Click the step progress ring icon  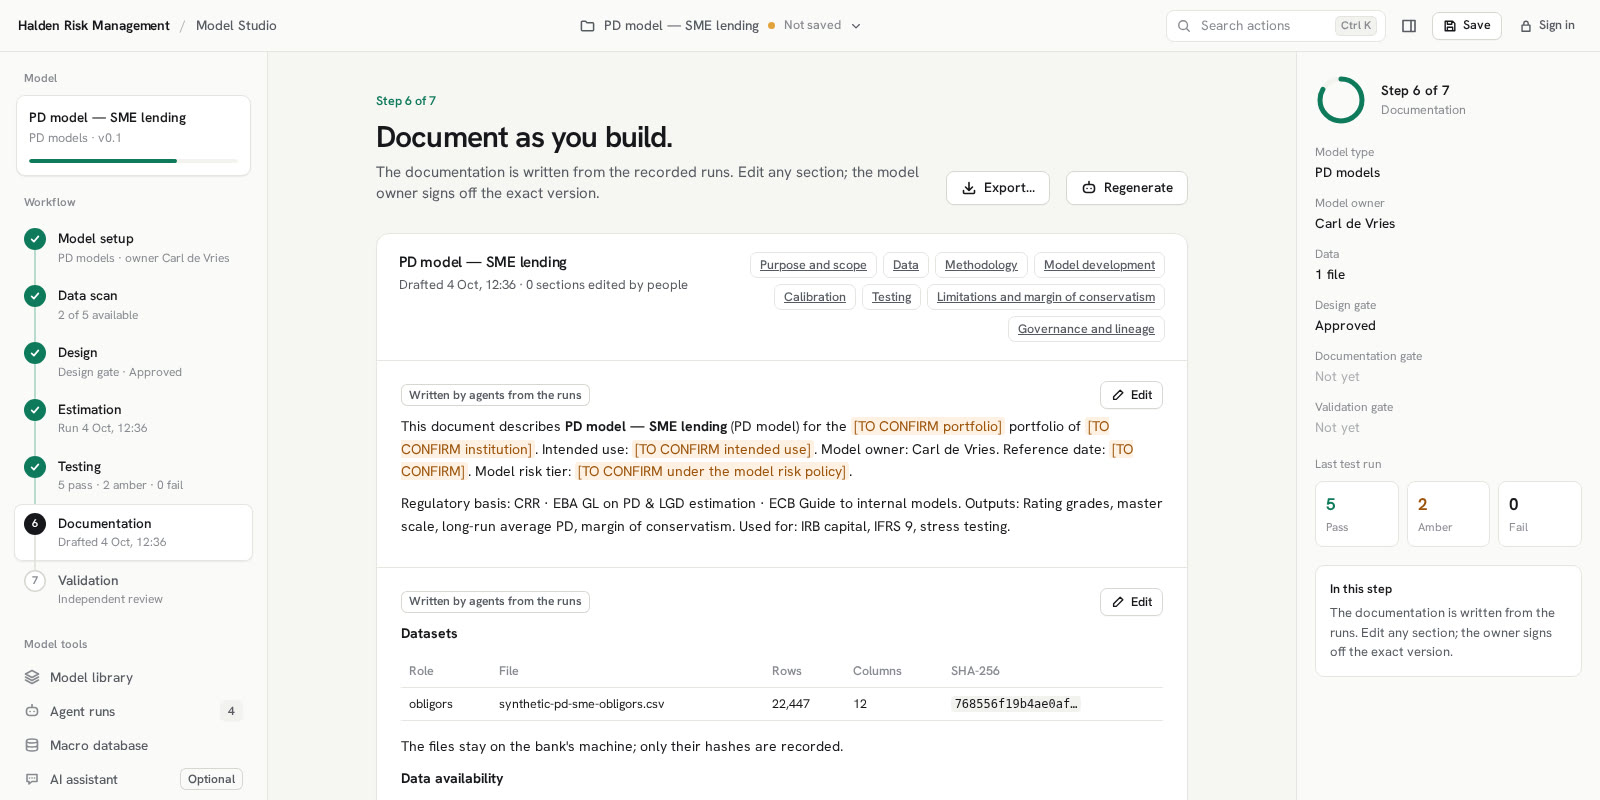pyautogui.click(x=1341, y=100)
